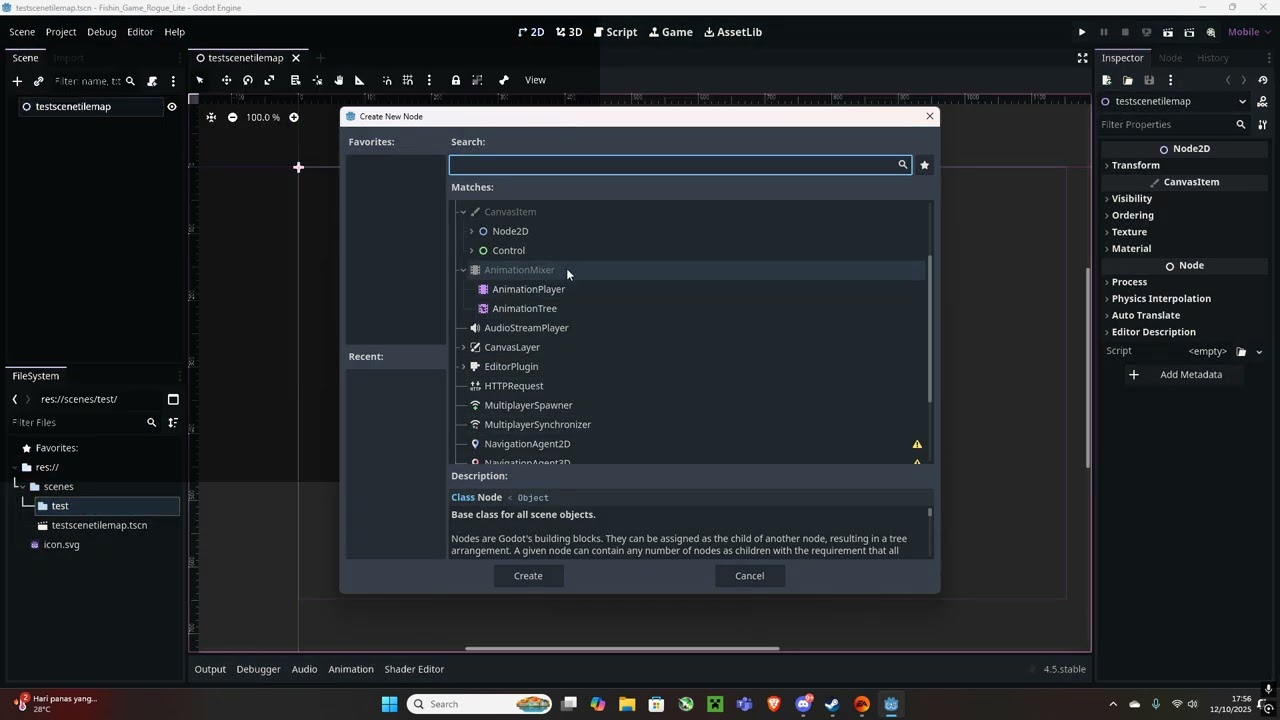Zoom in with the plus icon
Viewport: 1280px width, 720px height.
point(294,117)
